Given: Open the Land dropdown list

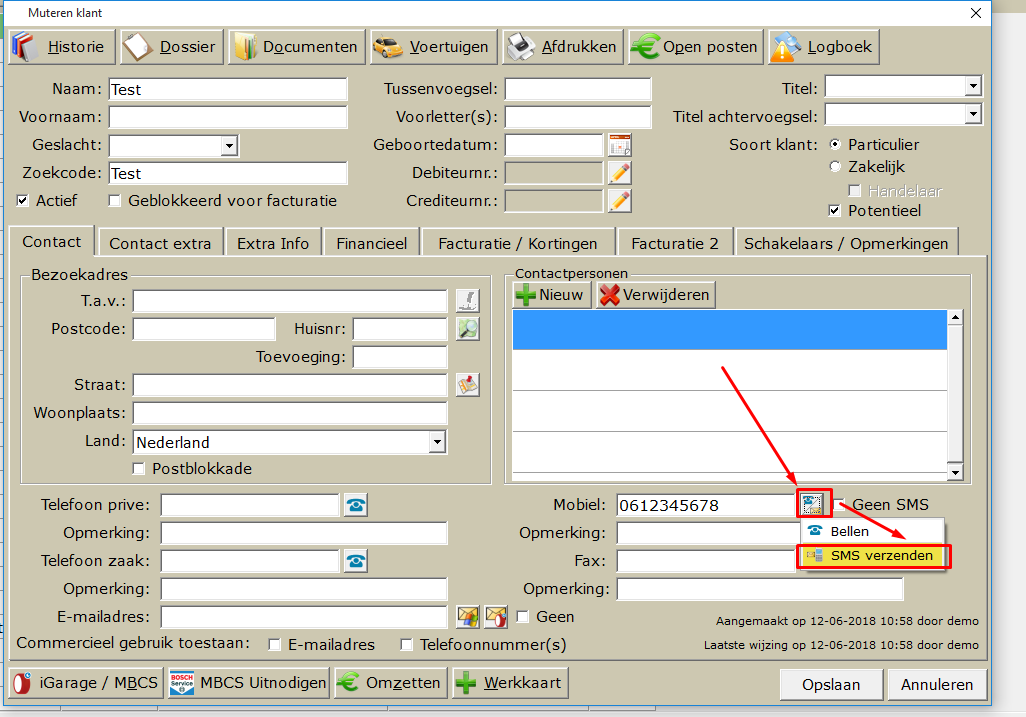Looking at the screenshot, I should pos(437,442).
